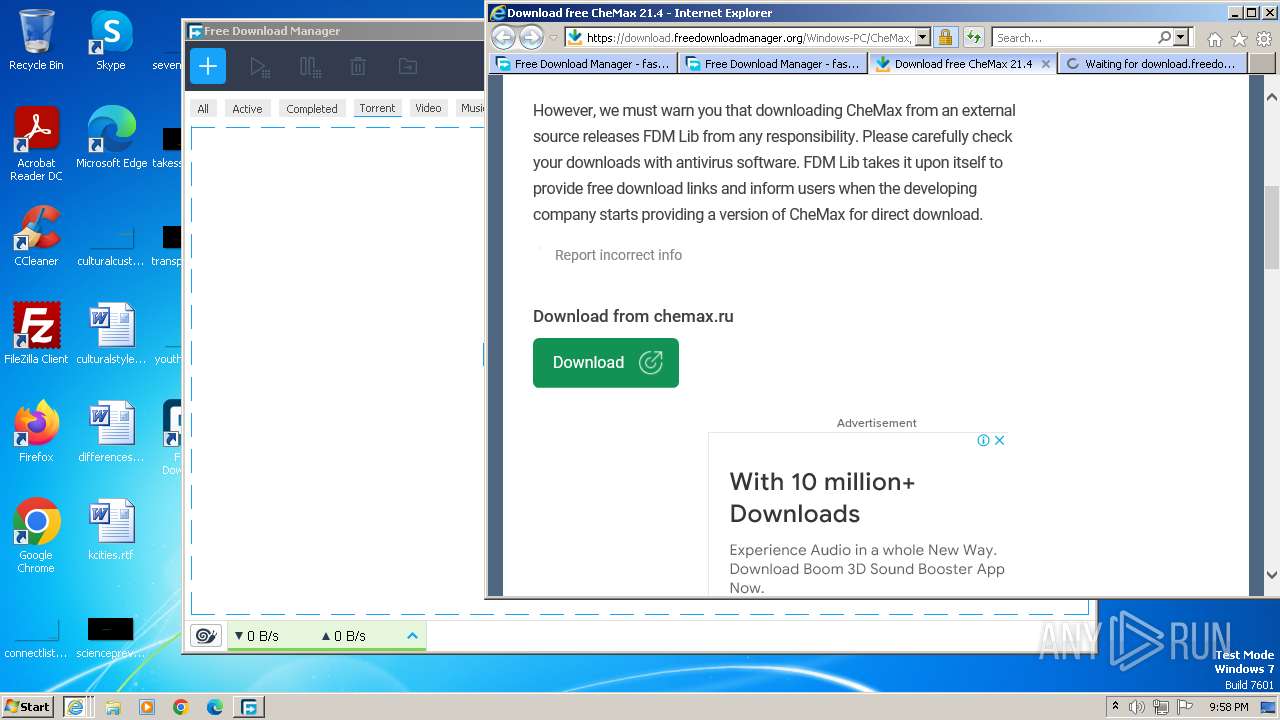The image size is (1280, 720).
Task: Click the Acrobat Reader DC desktop icon
Action: tap(36, 145)
